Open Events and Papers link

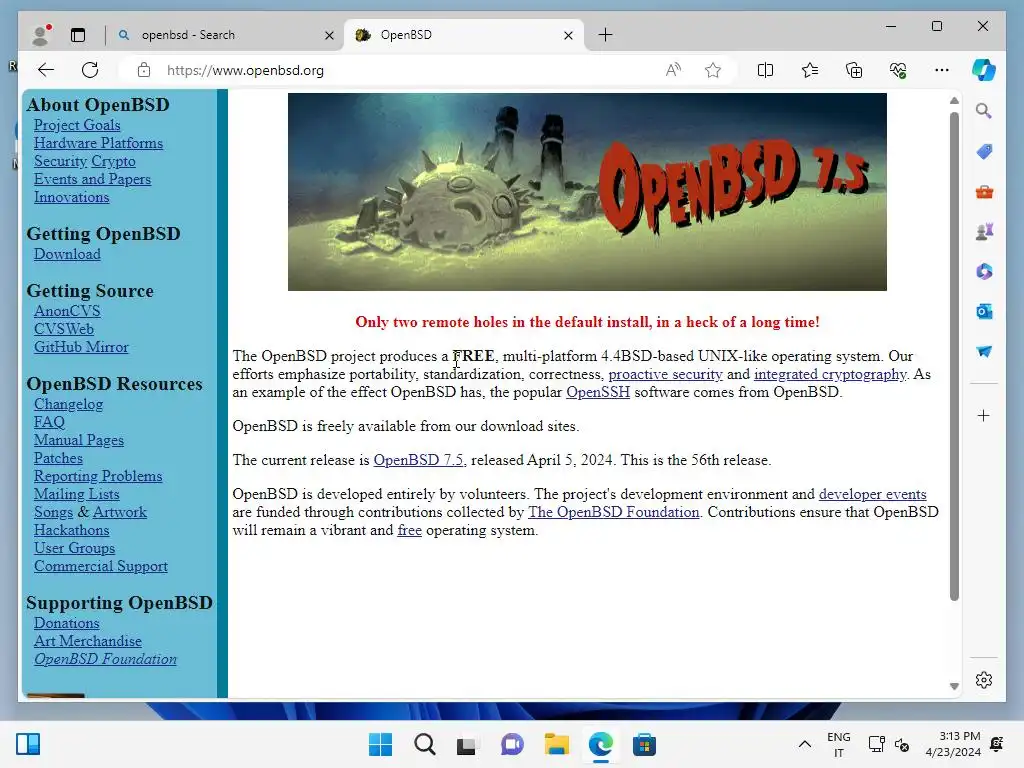point(92,179)
